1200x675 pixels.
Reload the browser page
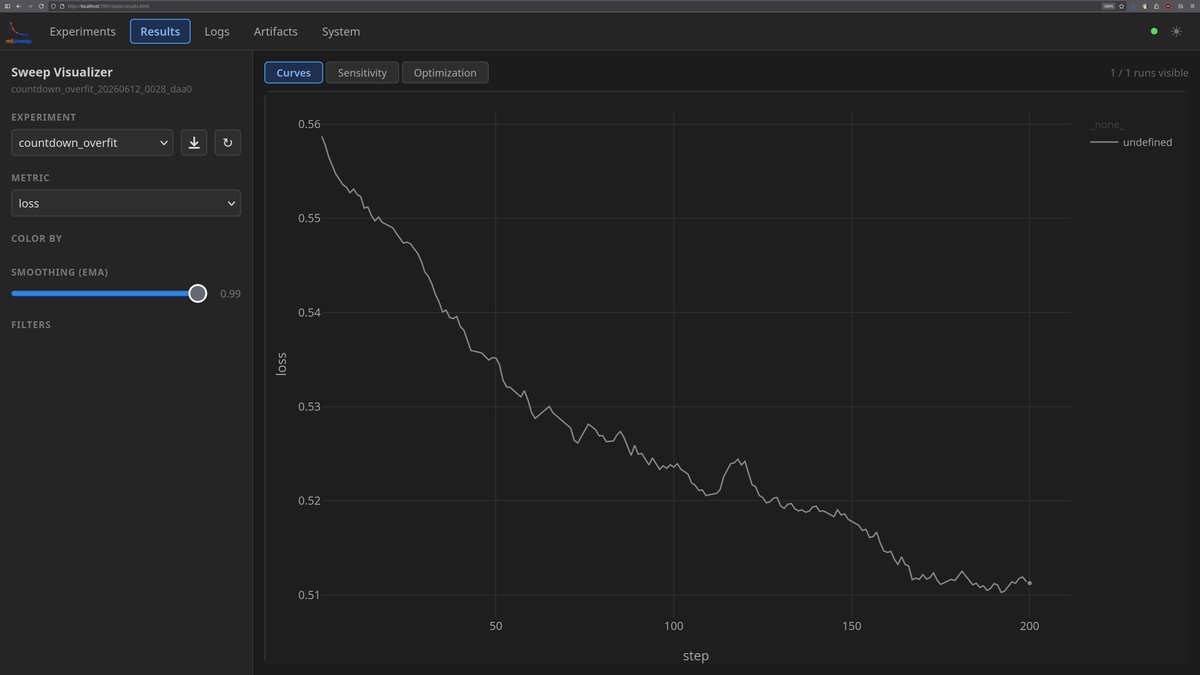click(41, 6)
